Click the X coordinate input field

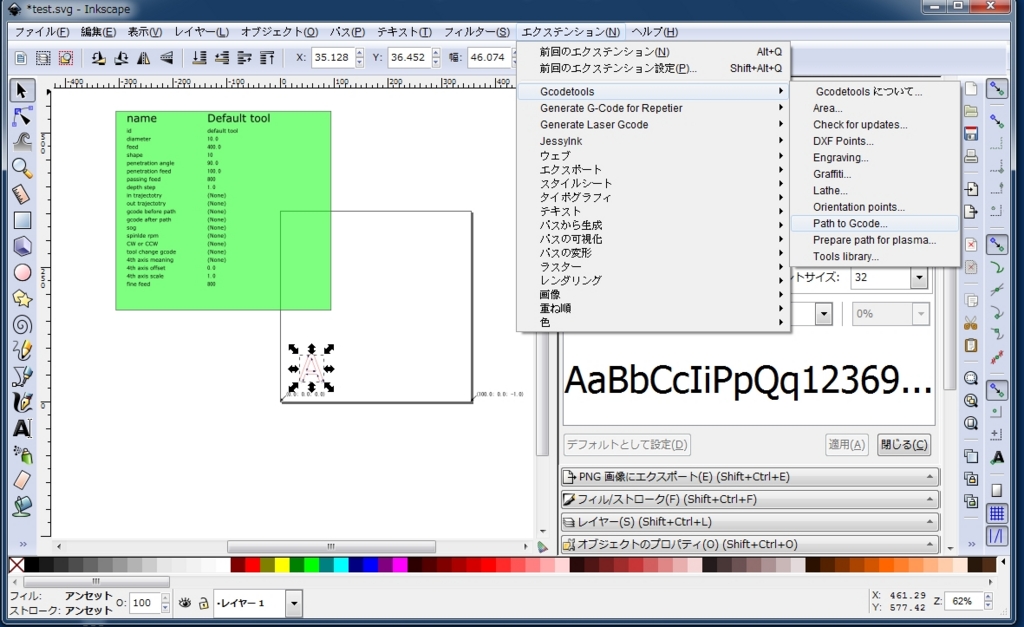332,57
